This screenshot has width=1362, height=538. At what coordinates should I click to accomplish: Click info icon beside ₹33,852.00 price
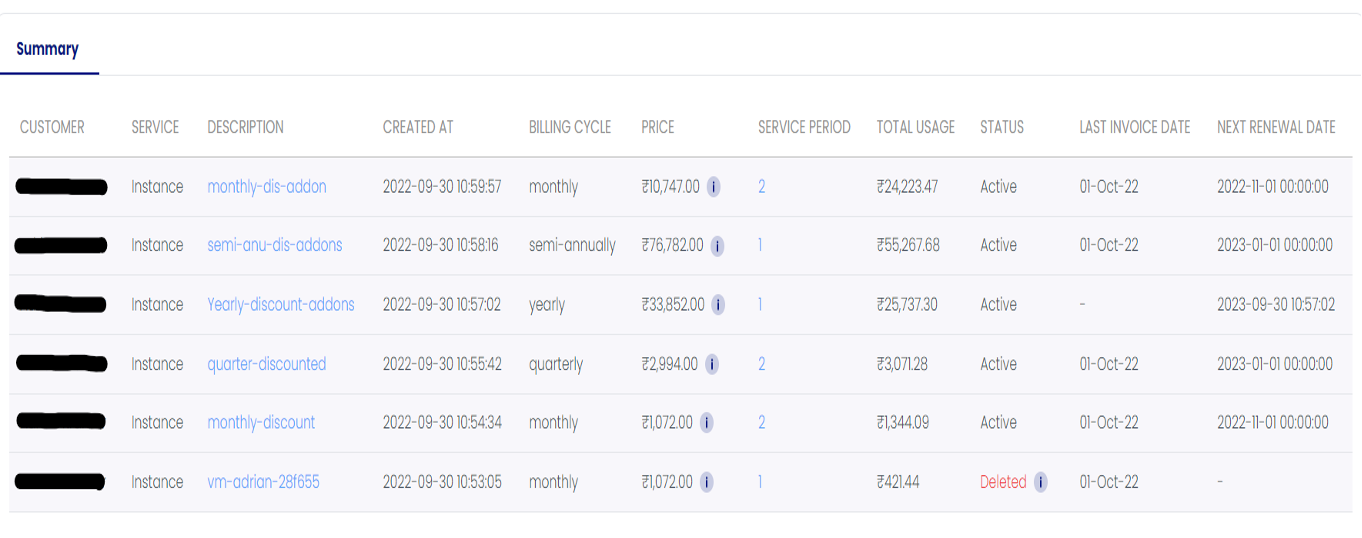[x=718, y=304]
